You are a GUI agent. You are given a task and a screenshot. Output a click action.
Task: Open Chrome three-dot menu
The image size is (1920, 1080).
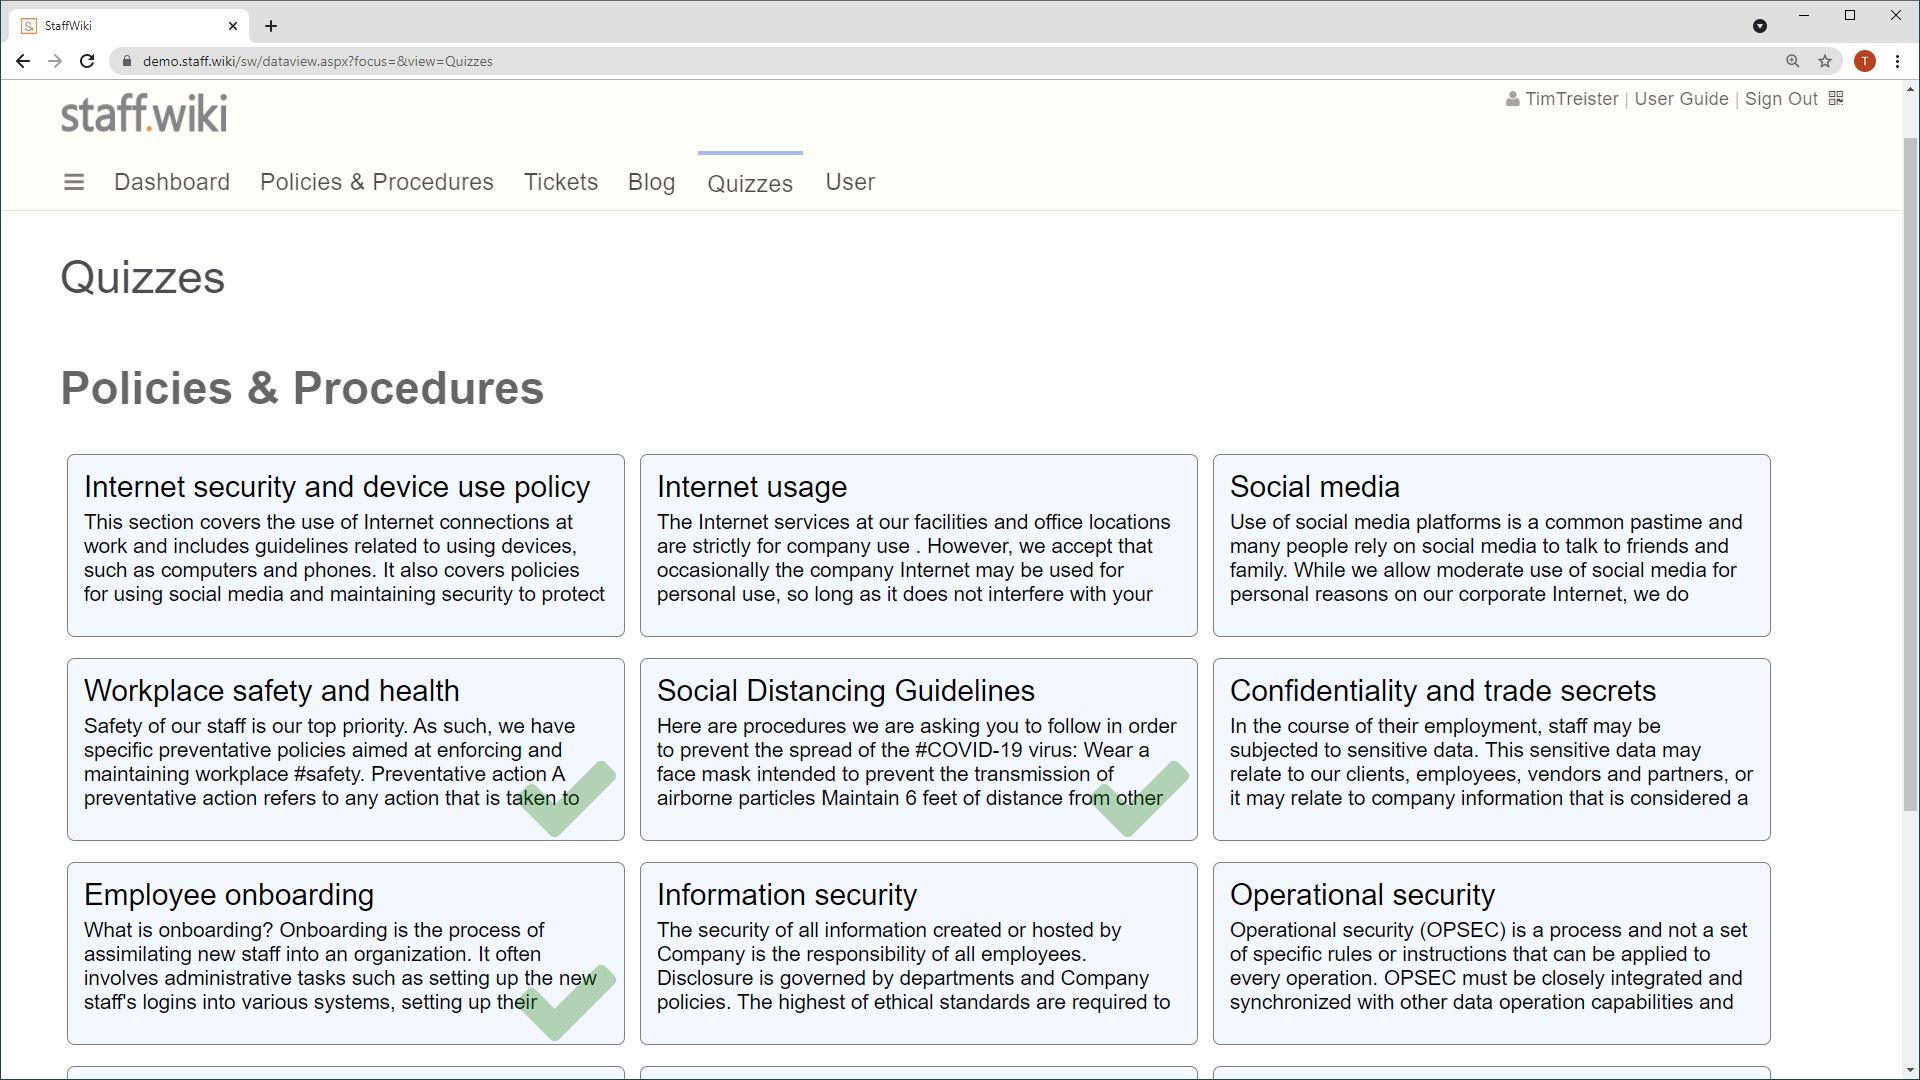1898,61
